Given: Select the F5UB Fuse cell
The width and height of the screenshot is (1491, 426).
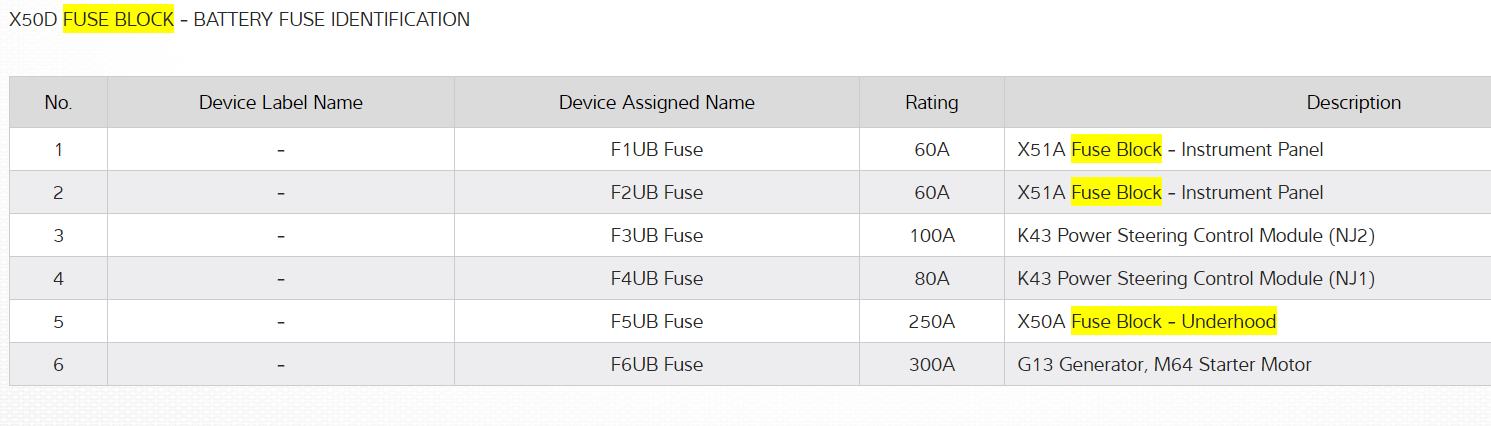Looking at the screenshot, I should pos(656,322).
